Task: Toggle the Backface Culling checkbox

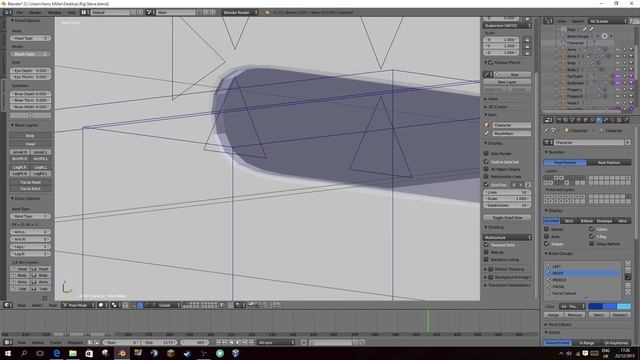Action: tap(486, 259)
